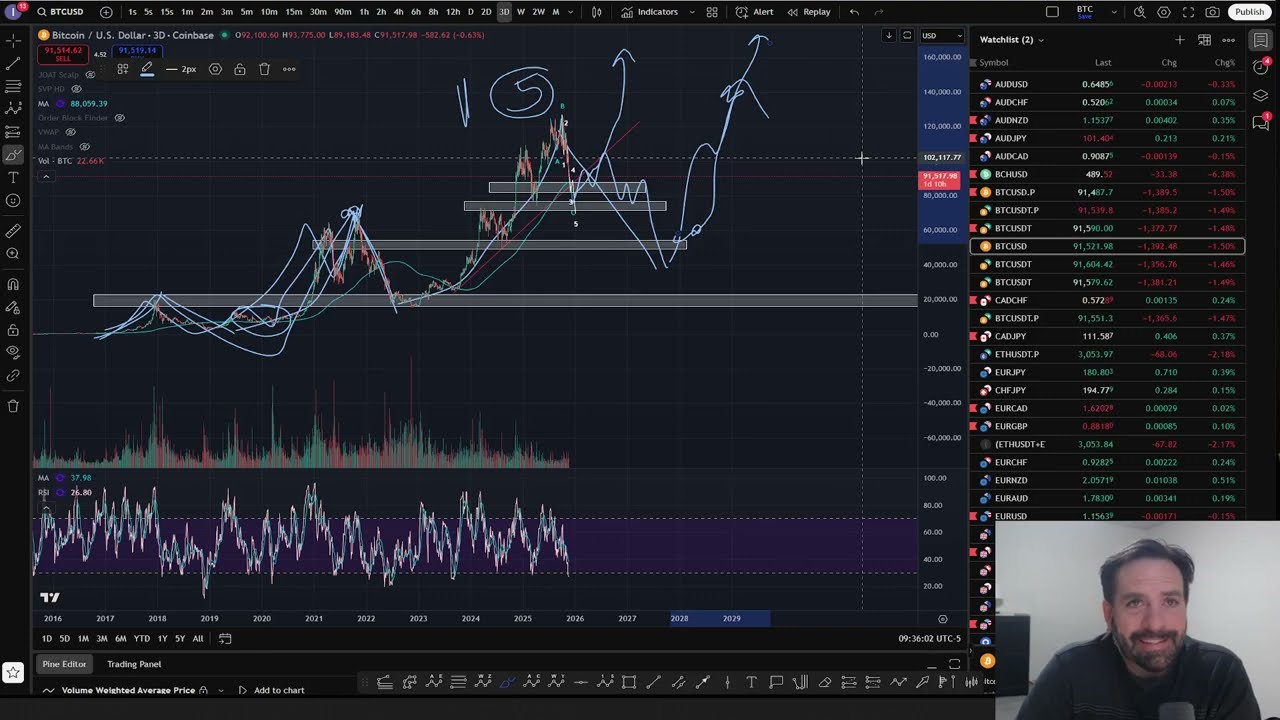
Task: Open indicator templates grid icon
Action: [712, 12]
